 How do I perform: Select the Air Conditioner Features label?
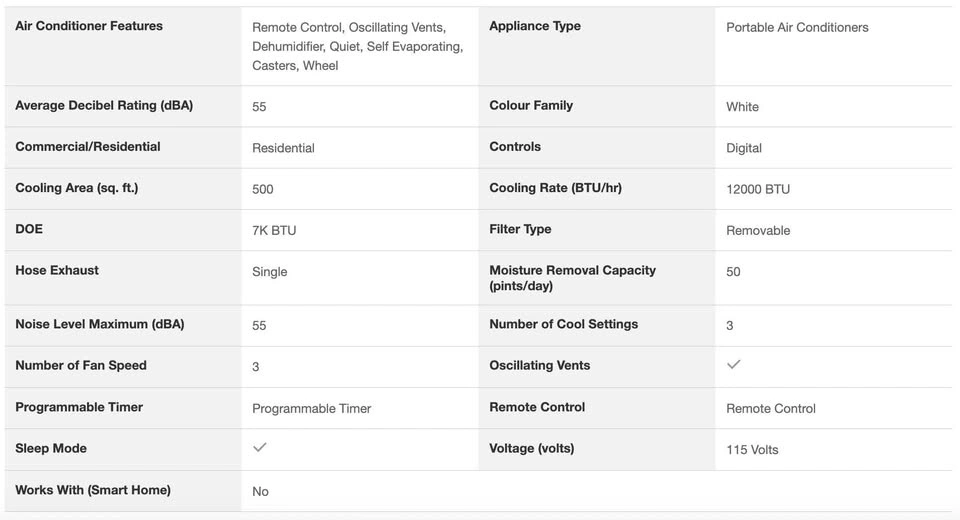(x=89, y=26)
